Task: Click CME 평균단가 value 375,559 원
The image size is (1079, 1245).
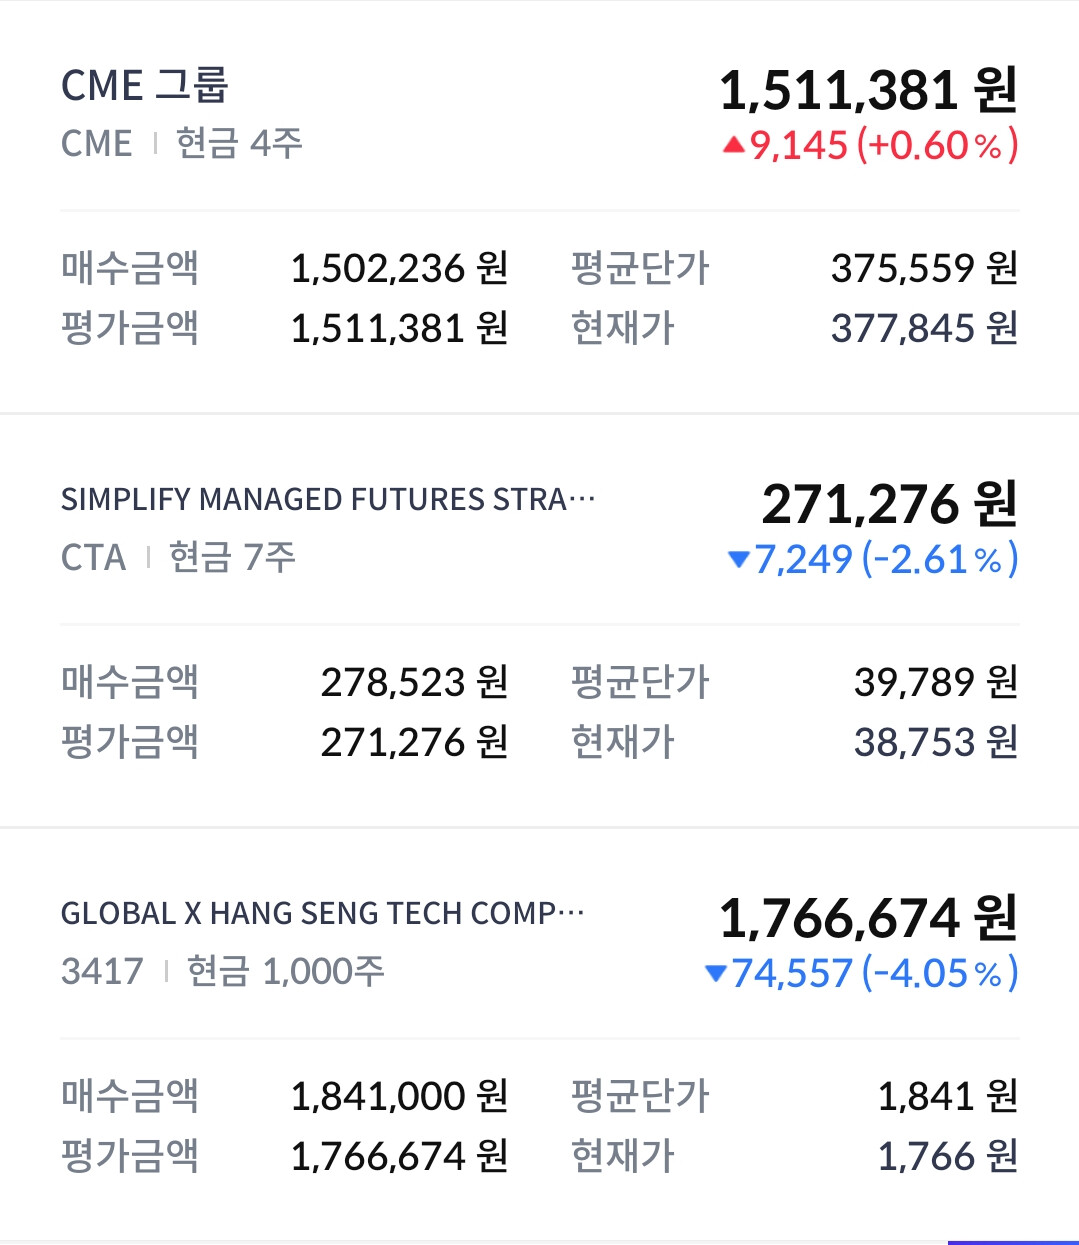Action: tap(924, 268)
